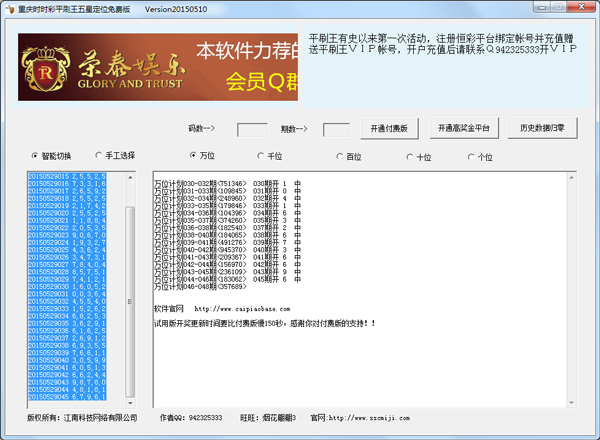Minimize the window
Viewport: 600px width, 440px height.
tap(542, 7)
